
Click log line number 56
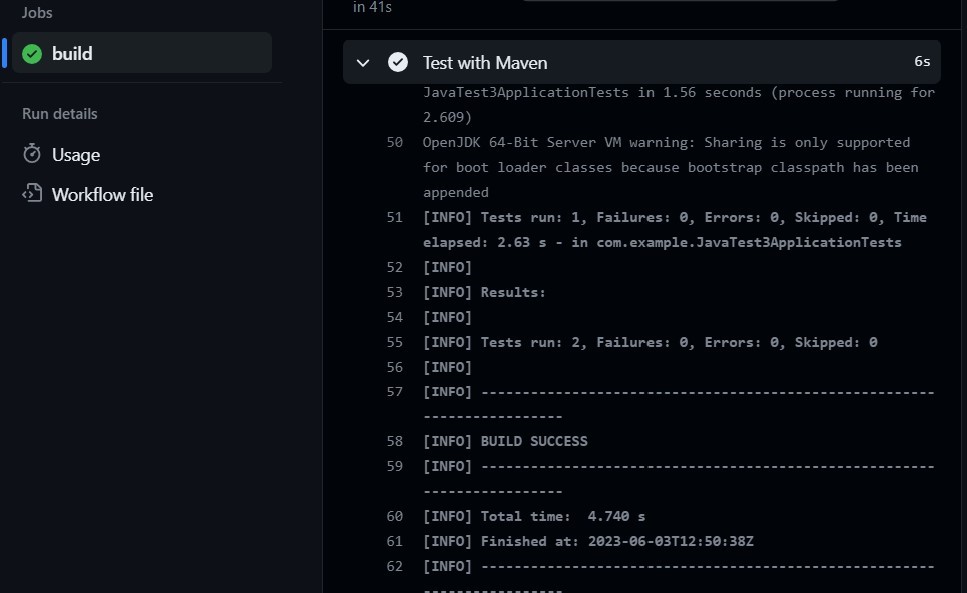tap(395, 367)
